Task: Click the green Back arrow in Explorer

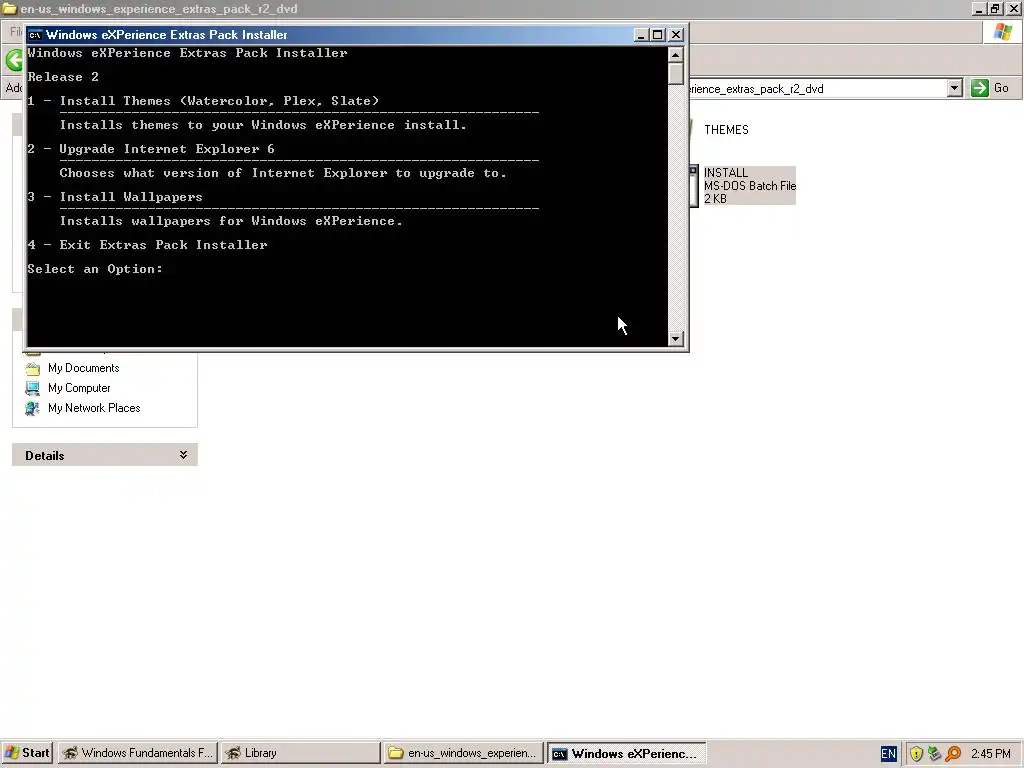Action: tap(16, 60)
